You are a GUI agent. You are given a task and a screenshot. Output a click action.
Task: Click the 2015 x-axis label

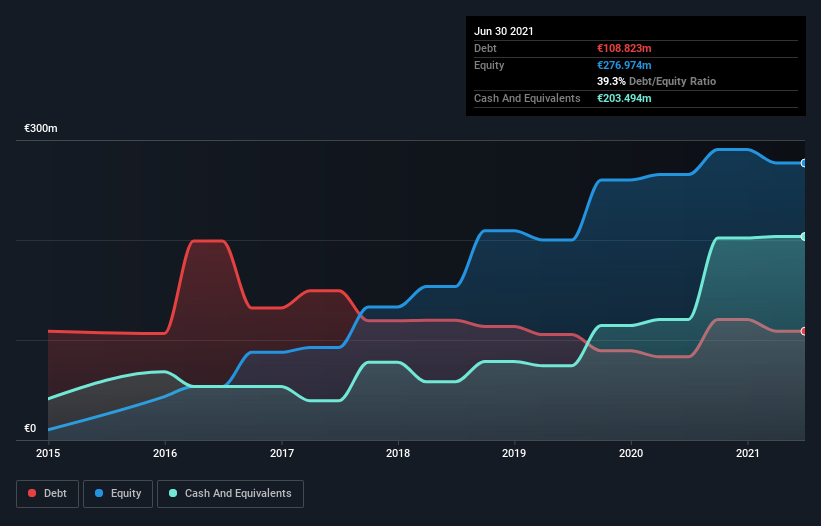(48, 453)
